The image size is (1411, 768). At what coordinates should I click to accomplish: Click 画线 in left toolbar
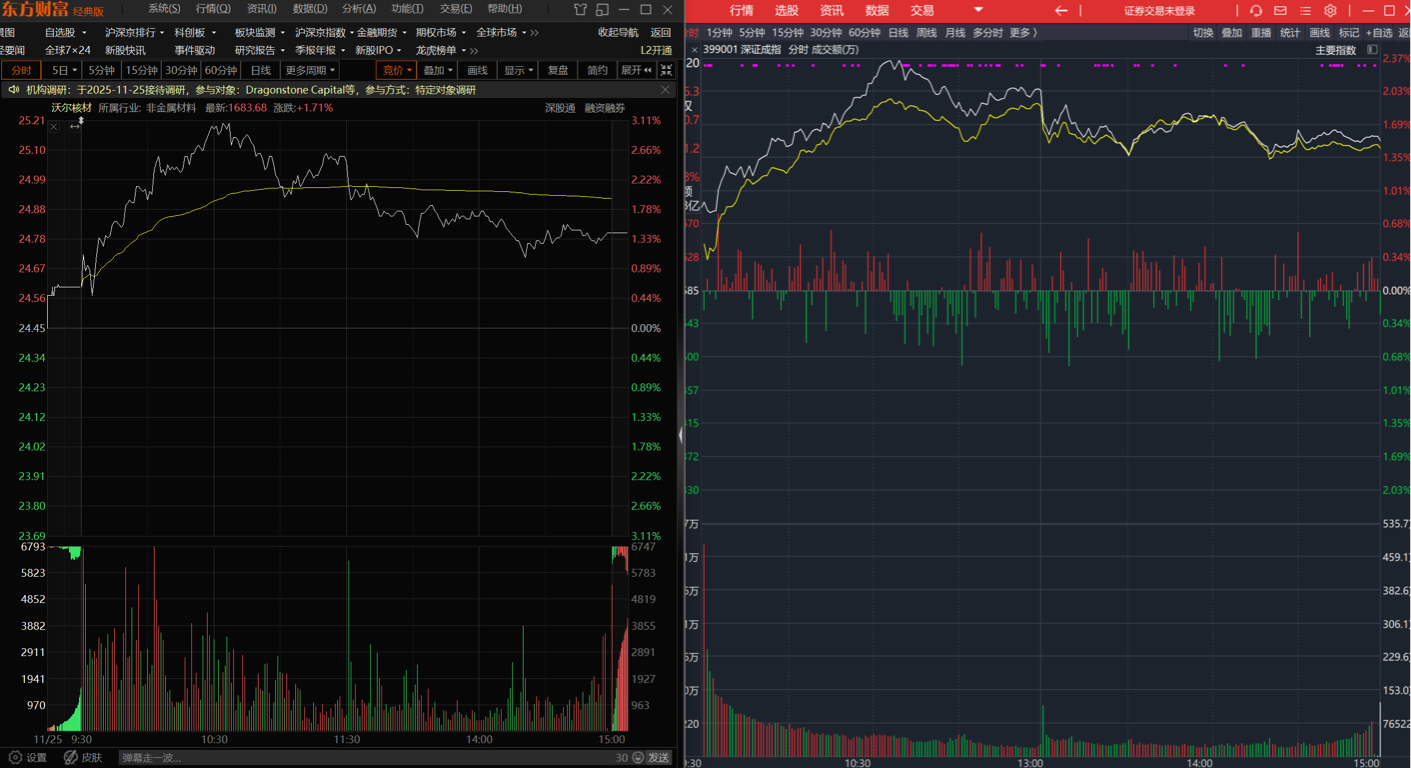click(477, 70)
